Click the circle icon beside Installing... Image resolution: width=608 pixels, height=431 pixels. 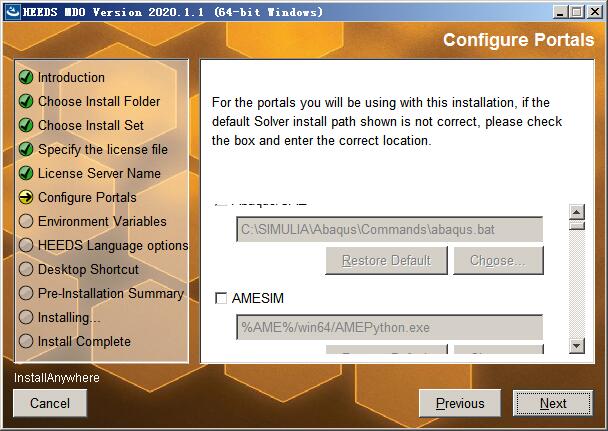(x=26, y=317)
